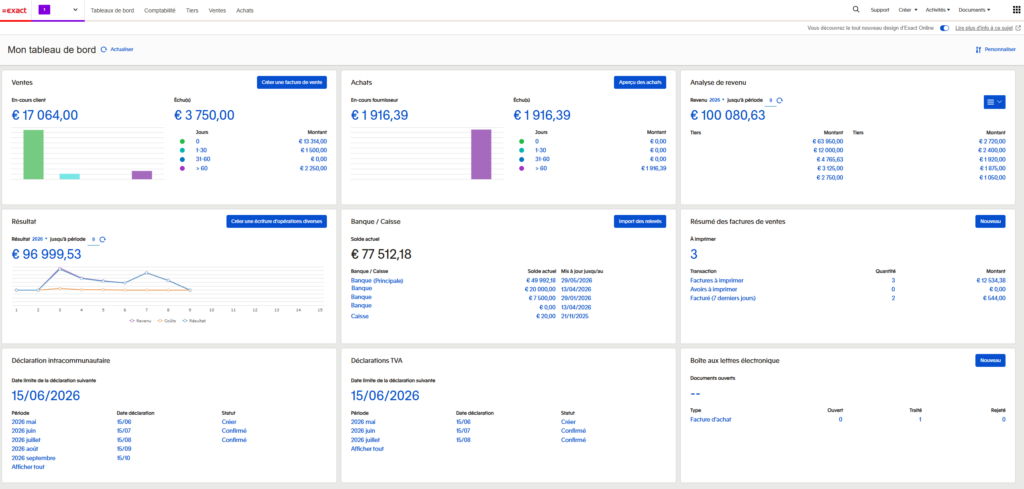
Task: Open the Personnaliser settings icon
Action: tap(978, 50)
